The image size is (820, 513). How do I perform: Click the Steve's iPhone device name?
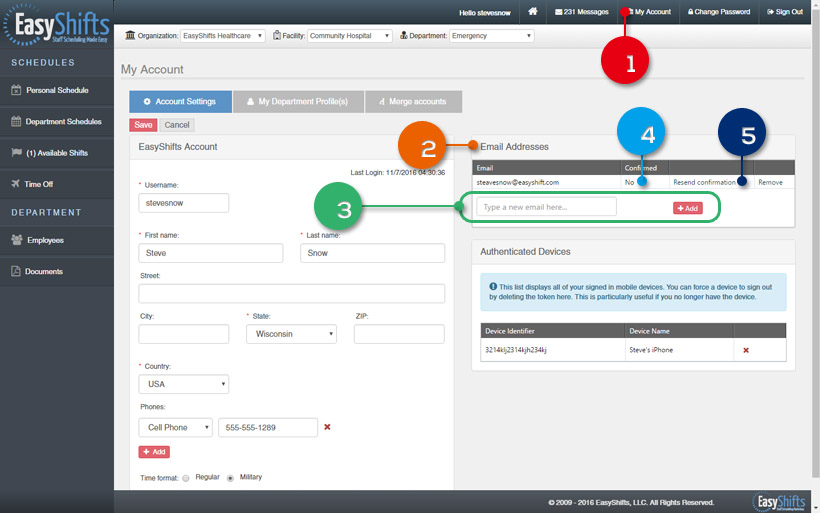(651, 350)
